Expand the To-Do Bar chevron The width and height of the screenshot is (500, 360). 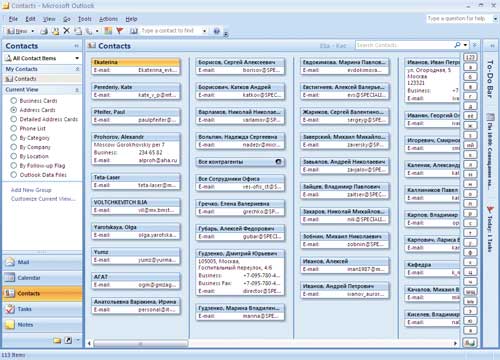491,45
